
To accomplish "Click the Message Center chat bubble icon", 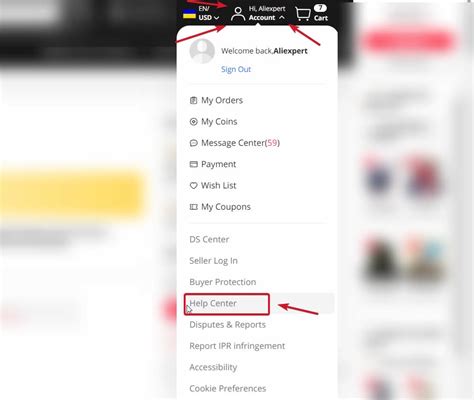I will pos(193,143).
